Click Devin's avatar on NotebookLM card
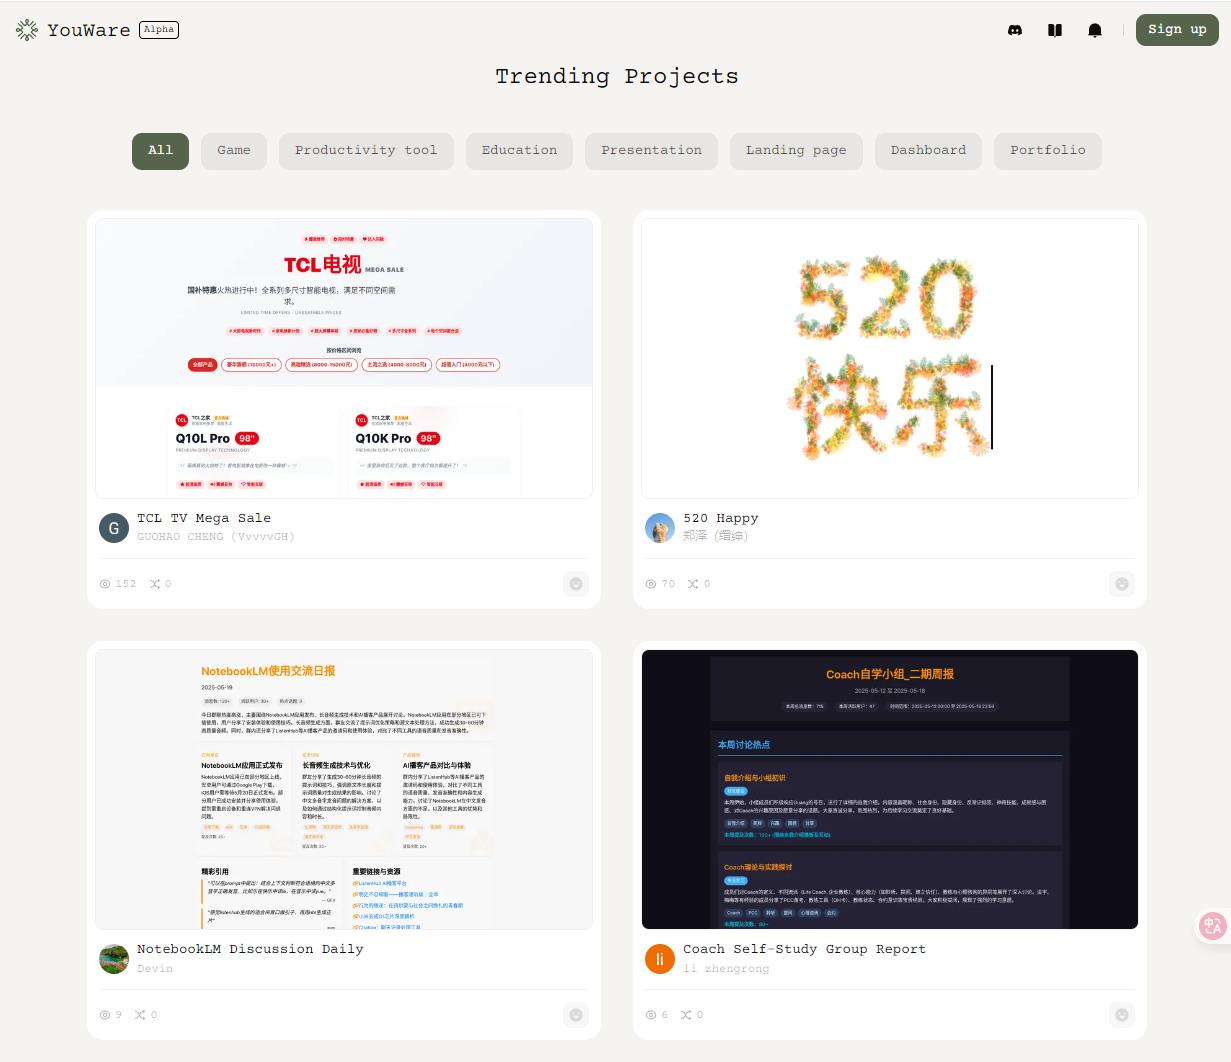The width and height of the screenshot is (1231, 1062). click(x=114, y=959)
